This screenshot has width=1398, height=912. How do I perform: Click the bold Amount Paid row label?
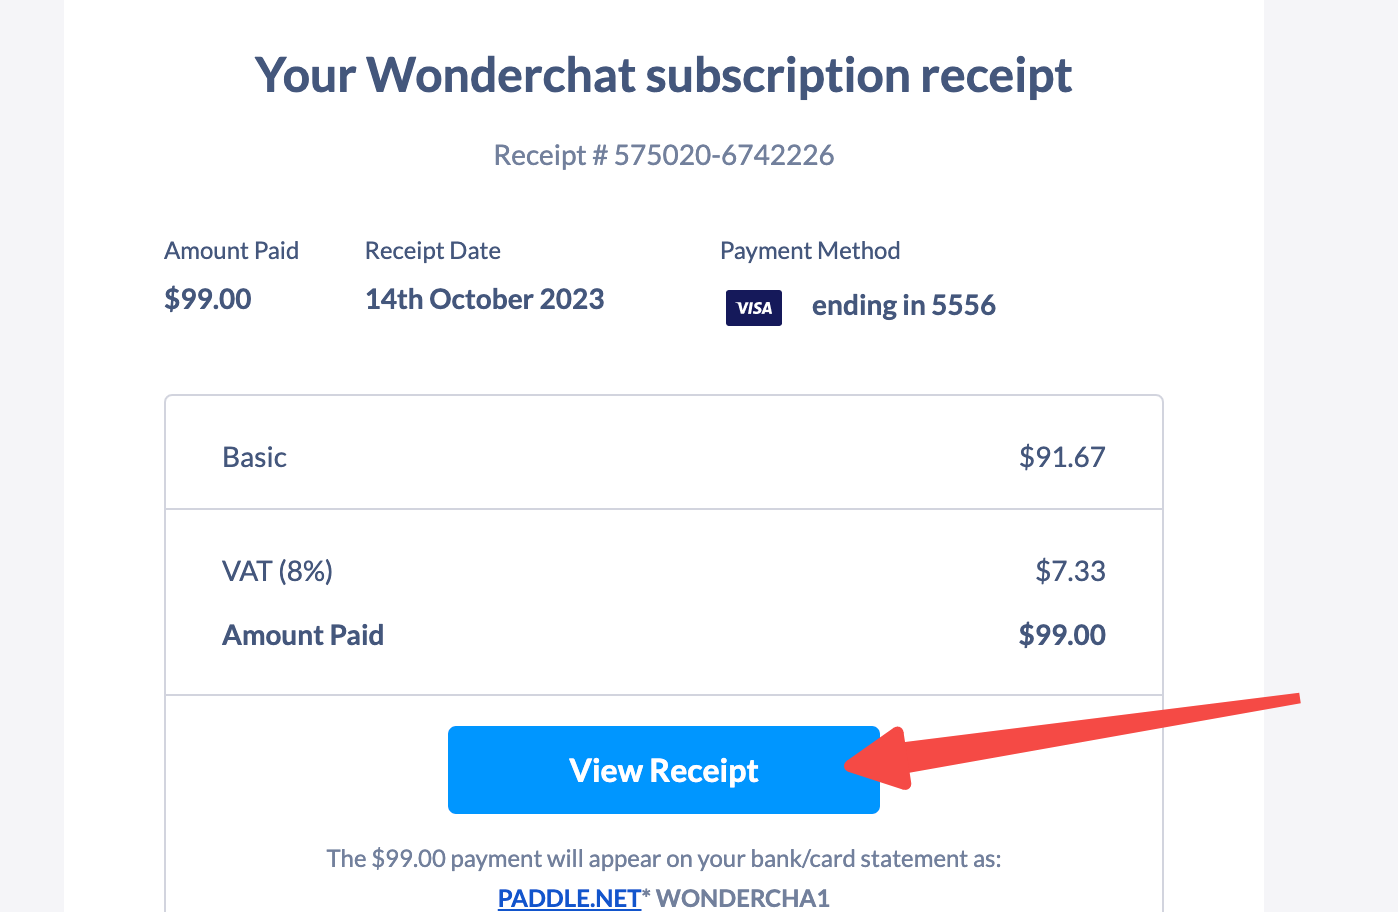303,636
